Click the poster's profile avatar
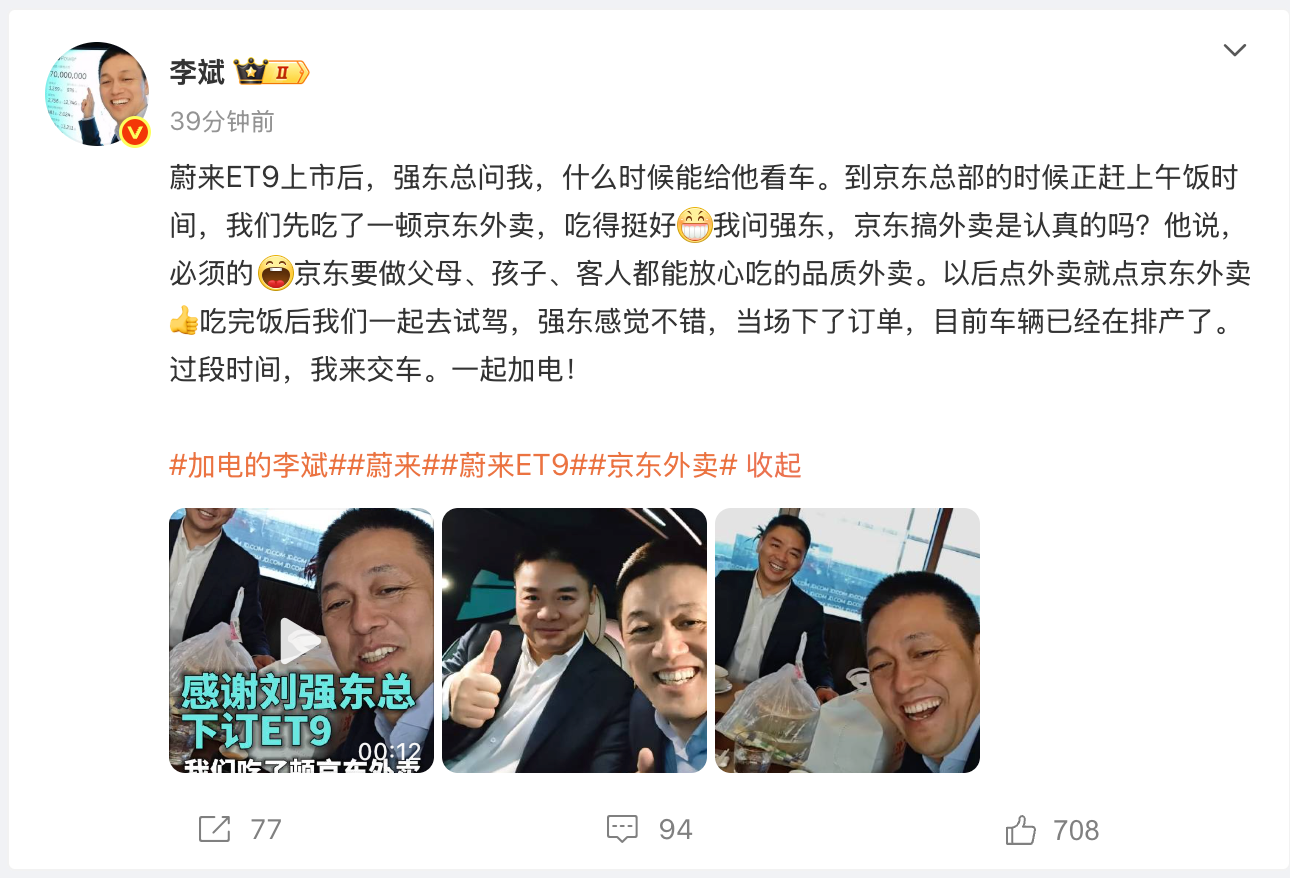Image resolution: width=1290 pixels, height=878 pixels. coord(96,94)
